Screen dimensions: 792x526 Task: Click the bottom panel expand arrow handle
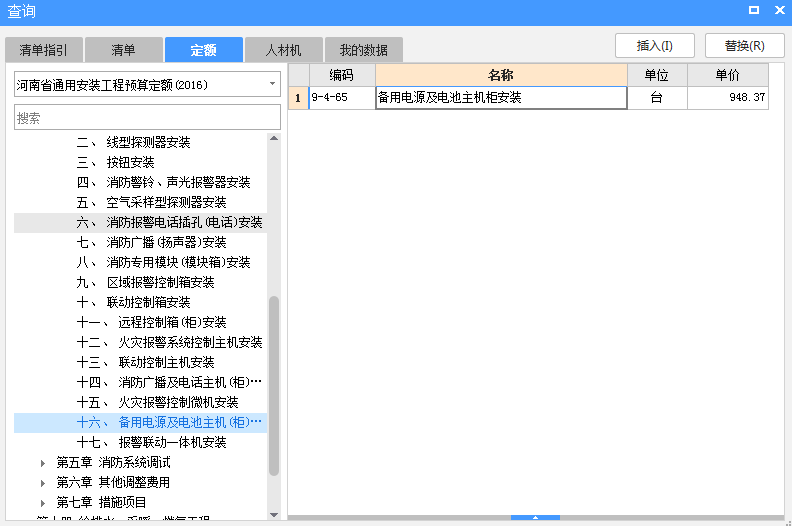click(535, 517)
